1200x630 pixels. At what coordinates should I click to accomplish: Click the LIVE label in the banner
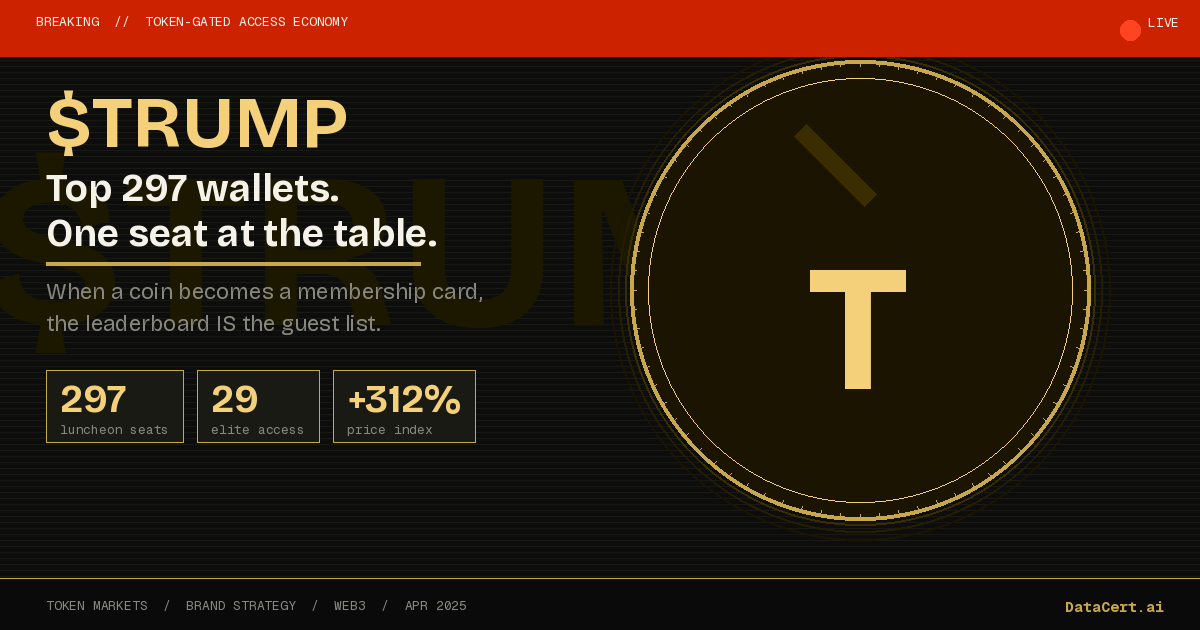[x=1163, y=23]
